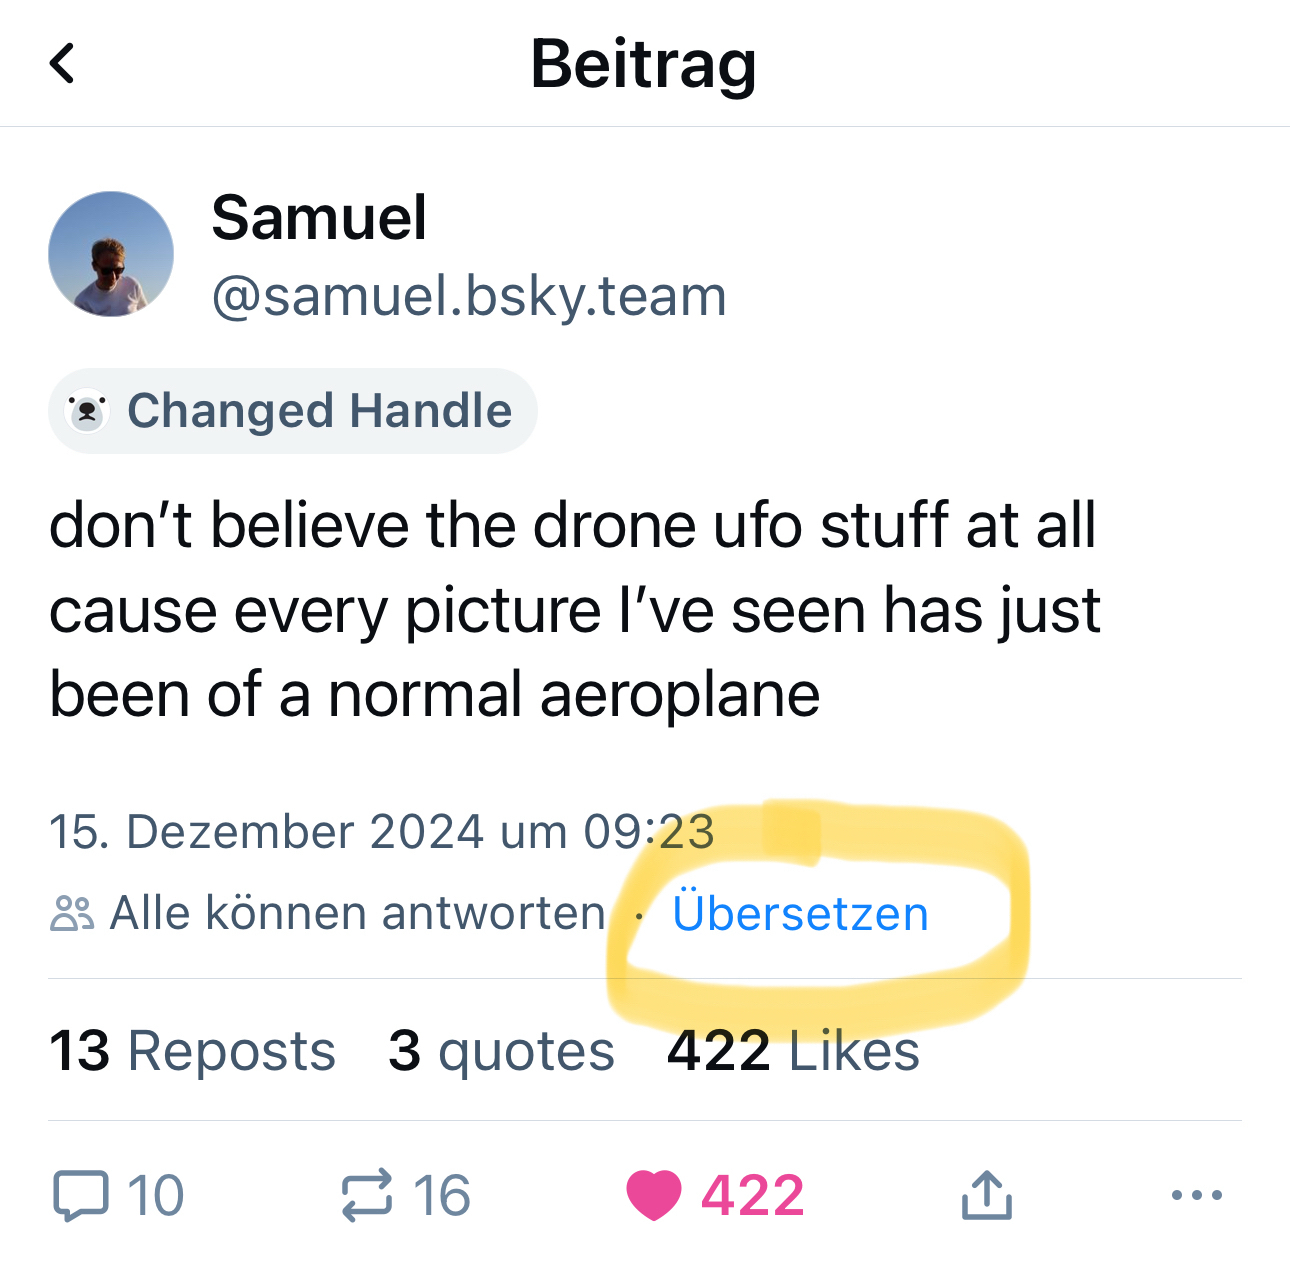Click the post date 15. Dezember 2024
Viewport: 1290px width, 1262px height.
[382, 831]
